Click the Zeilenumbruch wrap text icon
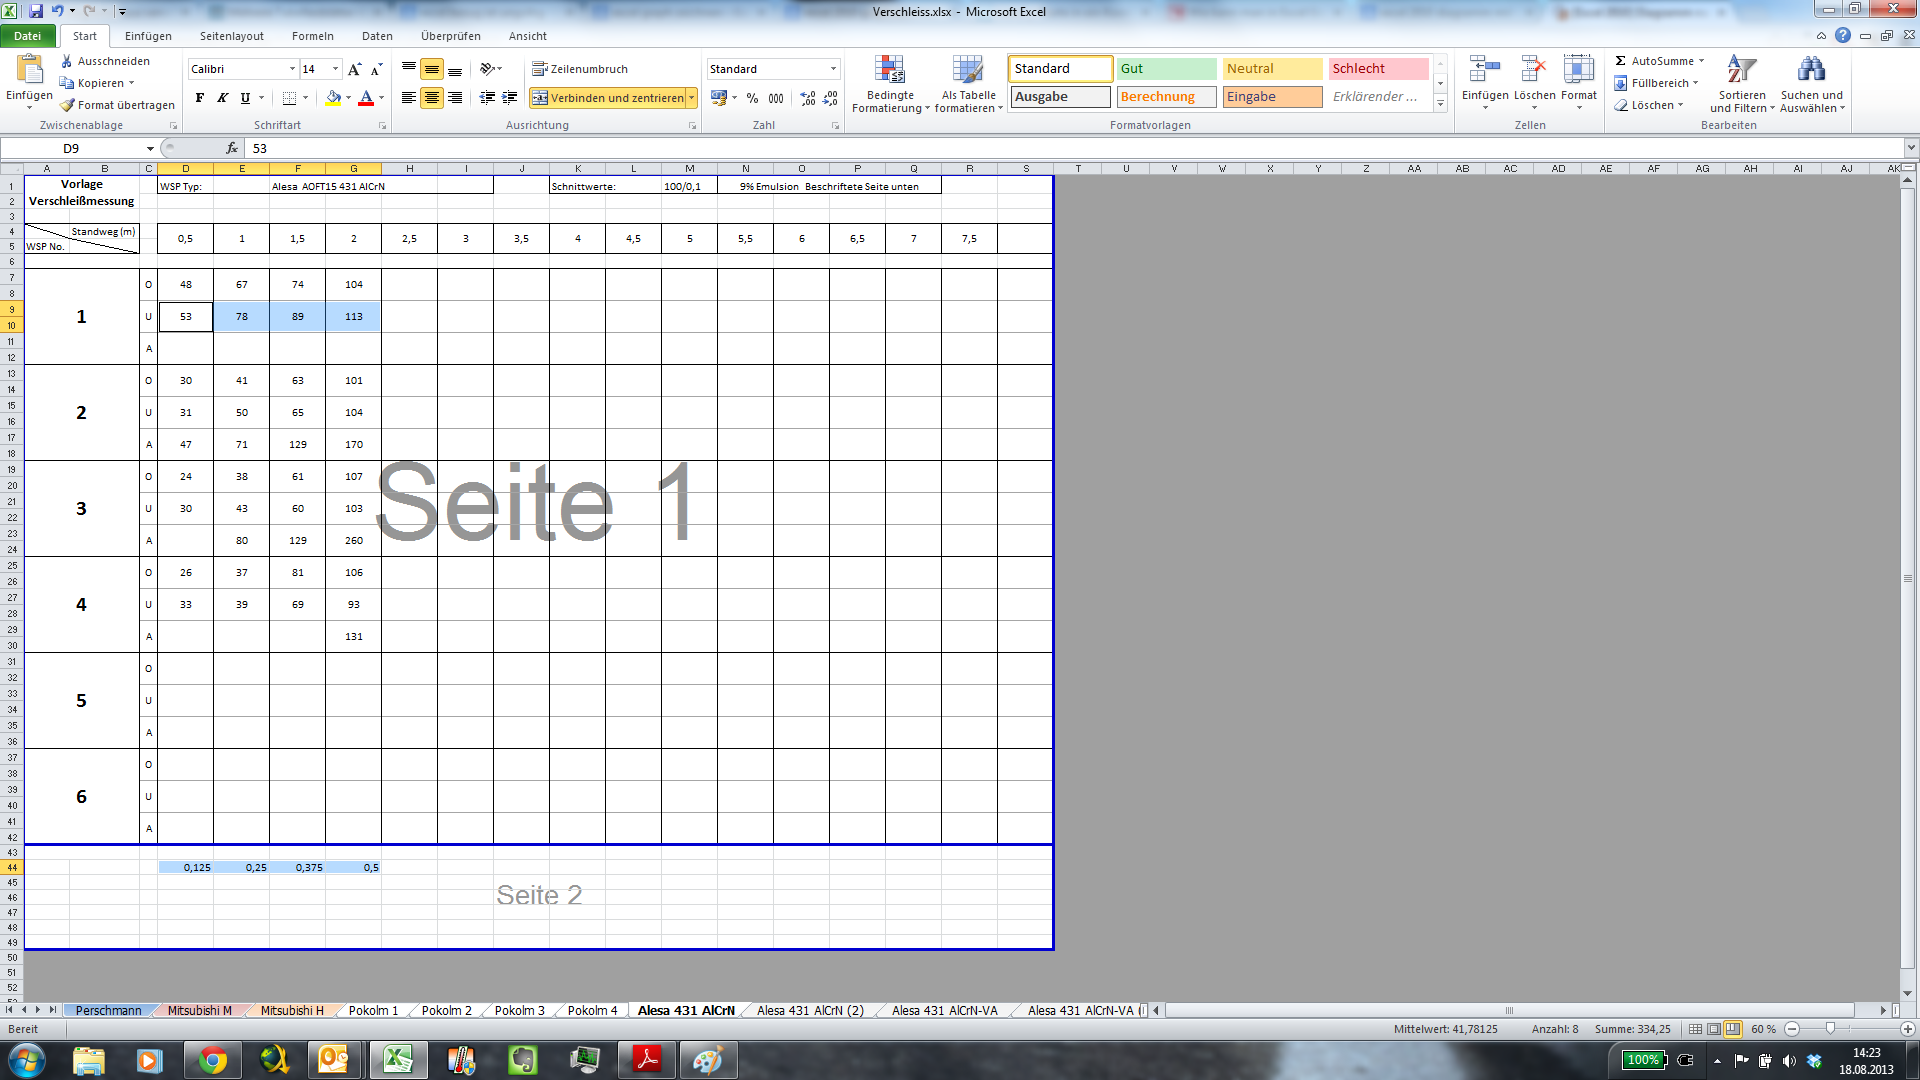The image size is (1920, 1080). point(540,69)
